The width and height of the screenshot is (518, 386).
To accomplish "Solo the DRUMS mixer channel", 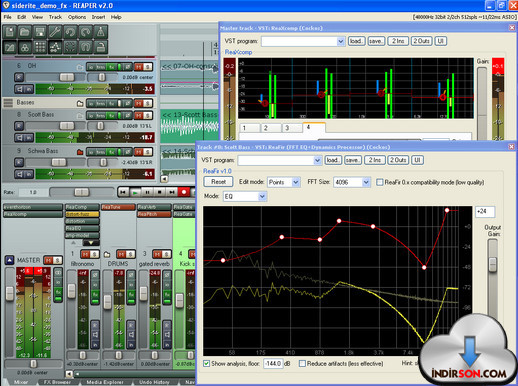I will click(x=131, y=255).
